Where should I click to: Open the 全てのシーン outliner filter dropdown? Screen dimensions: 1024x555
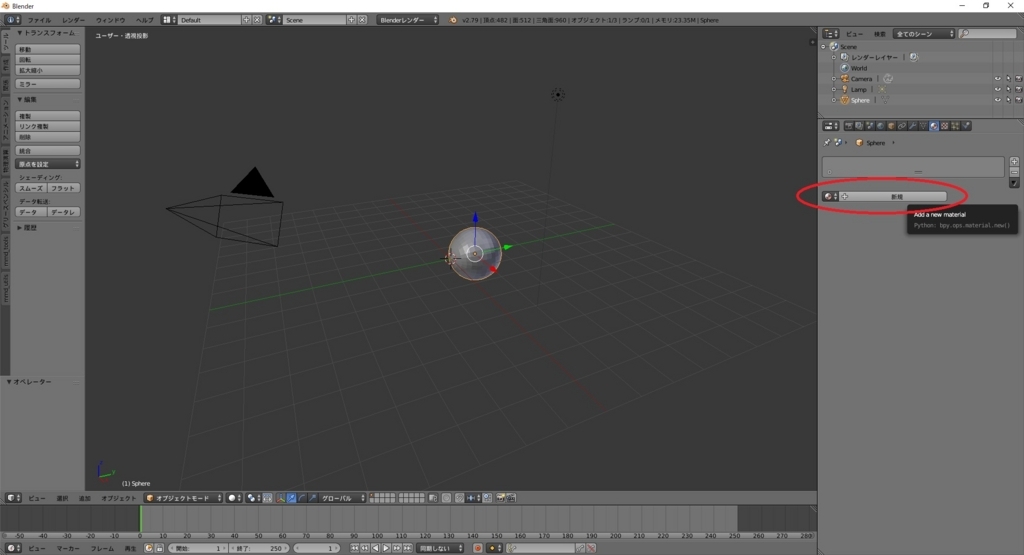point(923,33)
